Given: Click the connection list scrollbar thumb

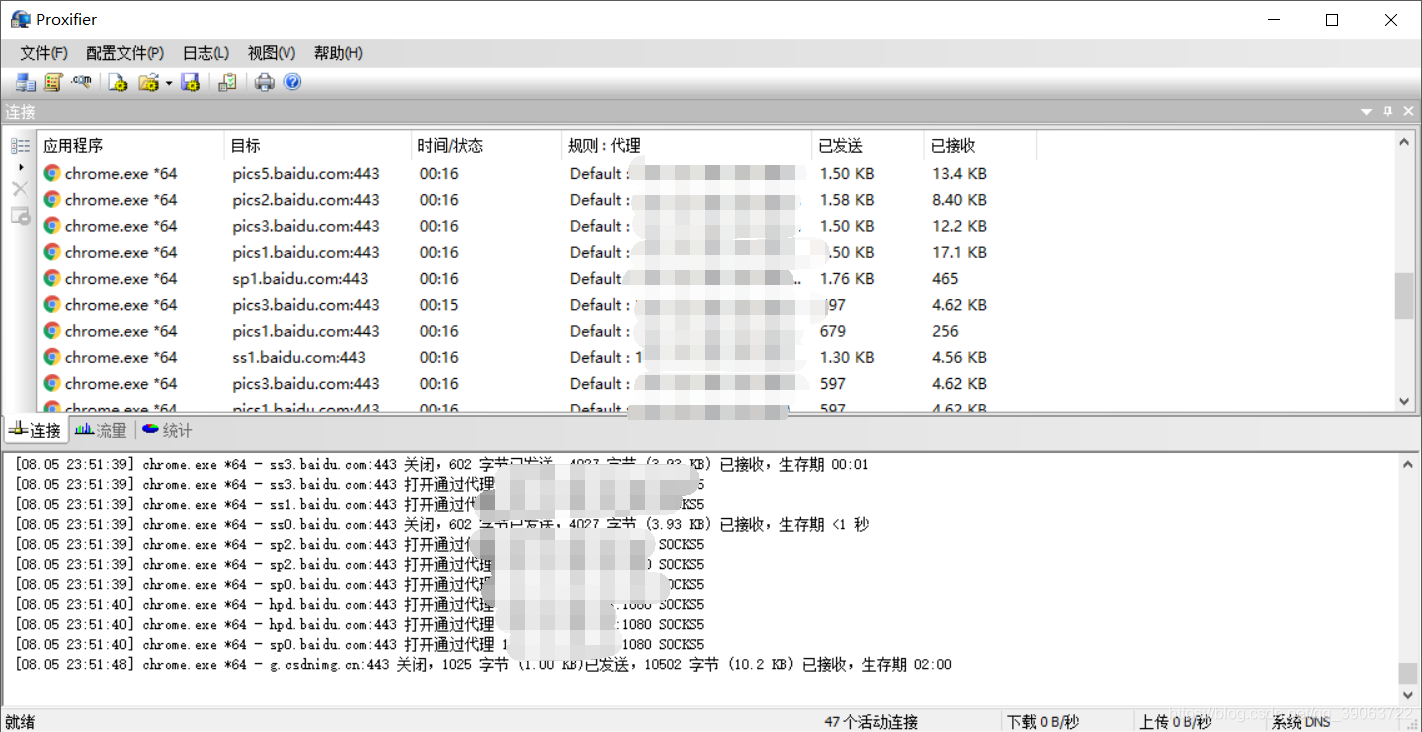Looking at the screenshot, I should tap(1404, 296).
